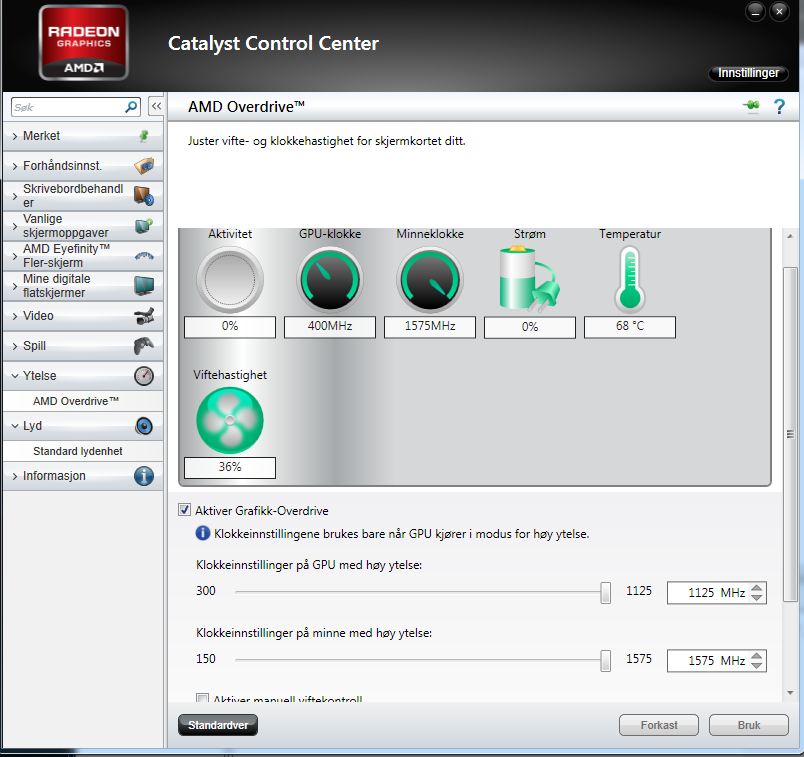The image size is (804, 757).
Task: Click the Minneklokke gauge dial
Action: coord(430,280)
